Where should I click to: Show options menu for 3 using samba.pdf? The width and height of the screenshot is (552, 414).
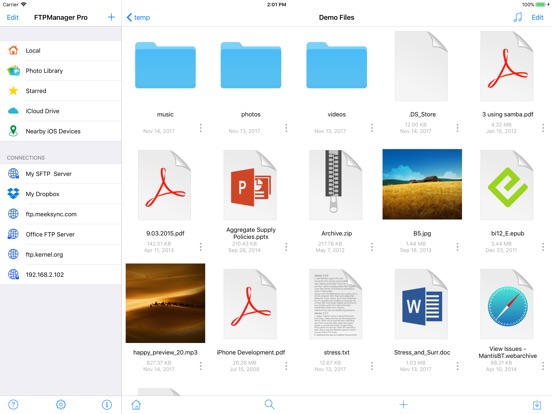(543, 128)
